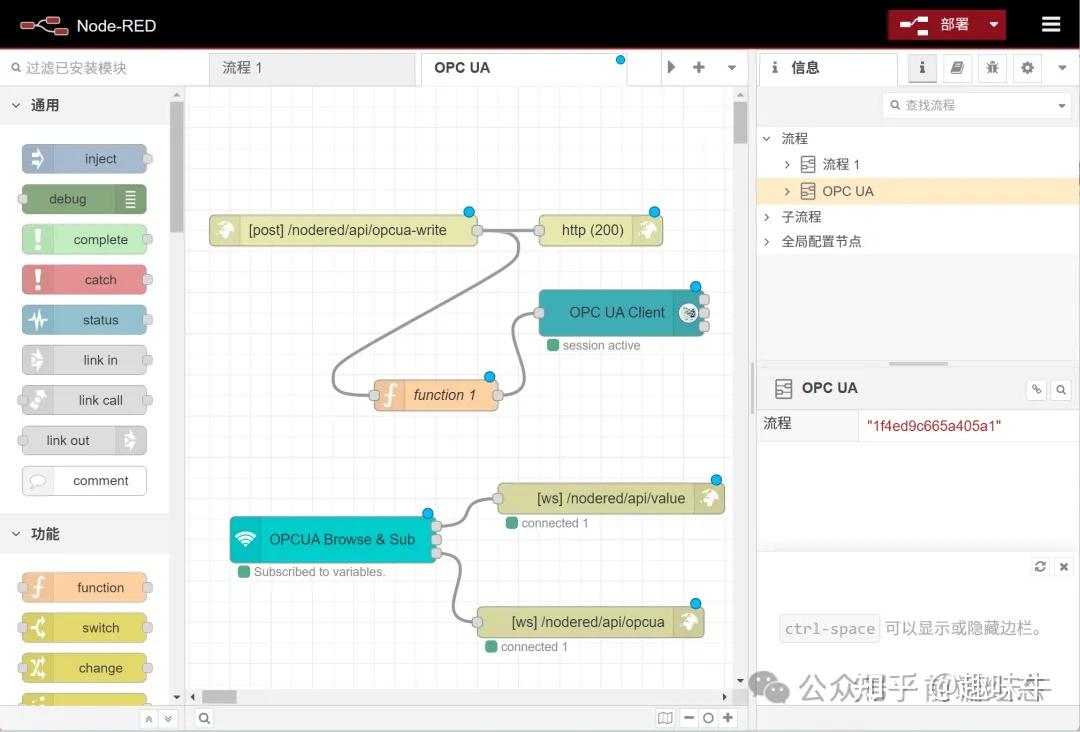Screen dimensions: 1080x732
Task: Open the sidebar tabs dropdown
Action: pos(1062,68)
